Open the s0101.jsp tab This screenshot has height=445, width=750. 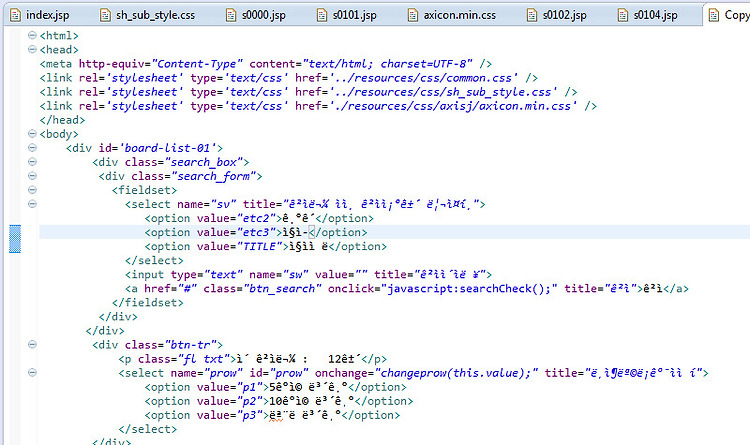click(x=347, y=15)
